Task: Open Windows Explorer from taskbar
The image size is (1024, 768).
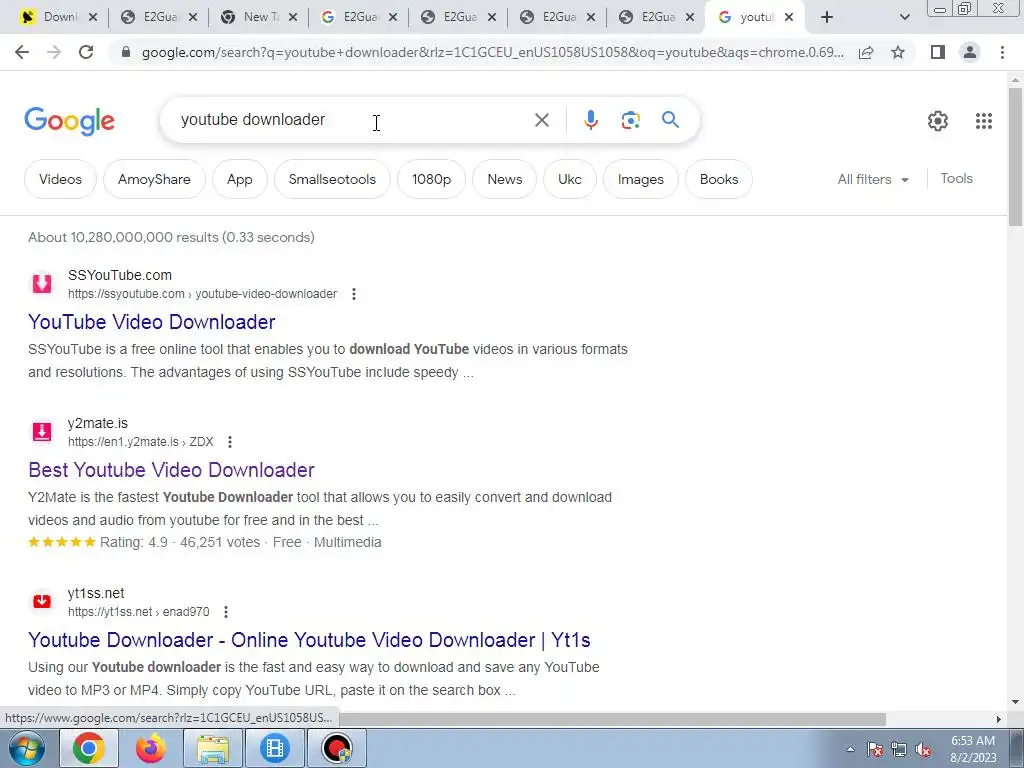Action: (x=213, y=748)
